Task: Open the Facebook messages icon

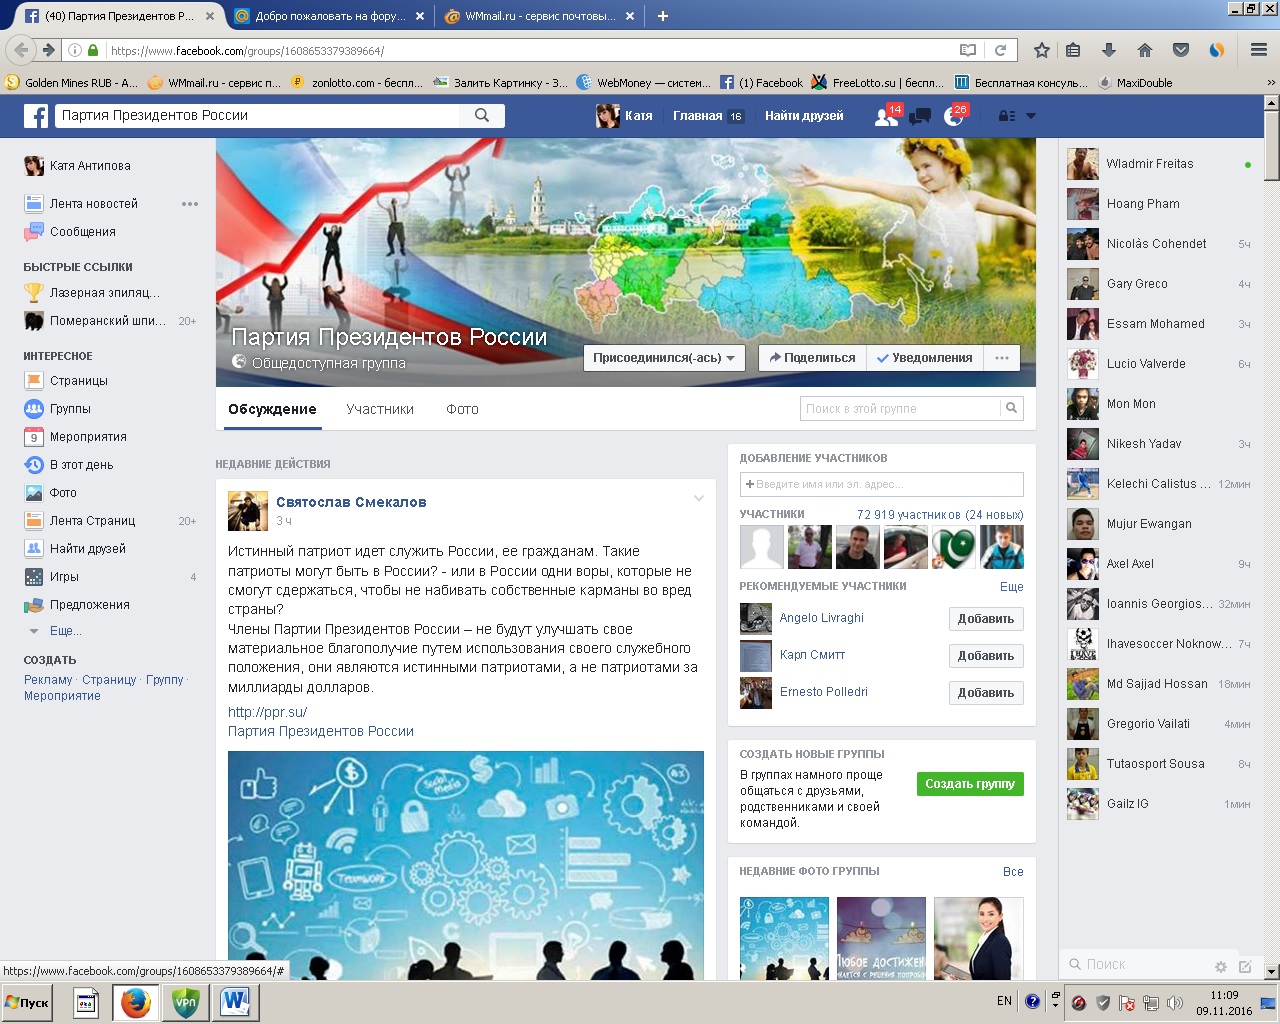Action: (x=920, y=116)
